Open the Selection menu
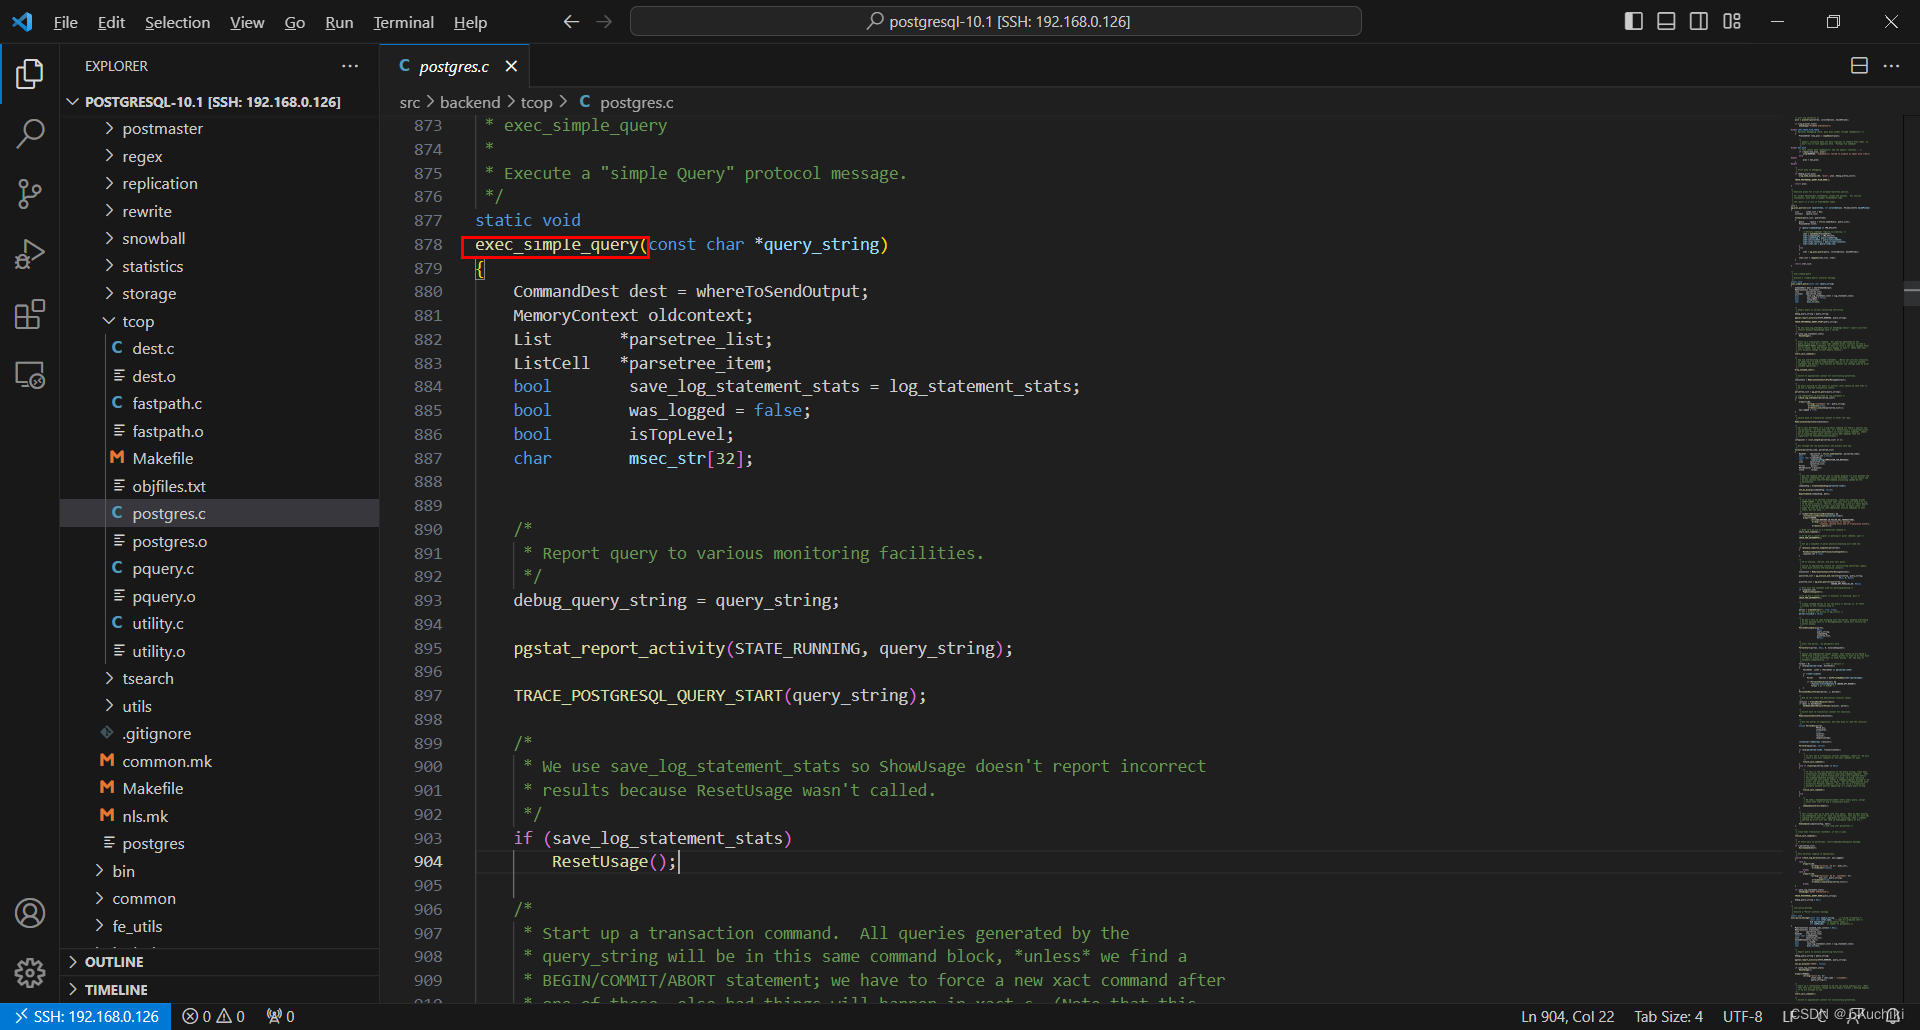This screenshot has height=1030, width=1920. pyautogui.click(x=177, y=22)
